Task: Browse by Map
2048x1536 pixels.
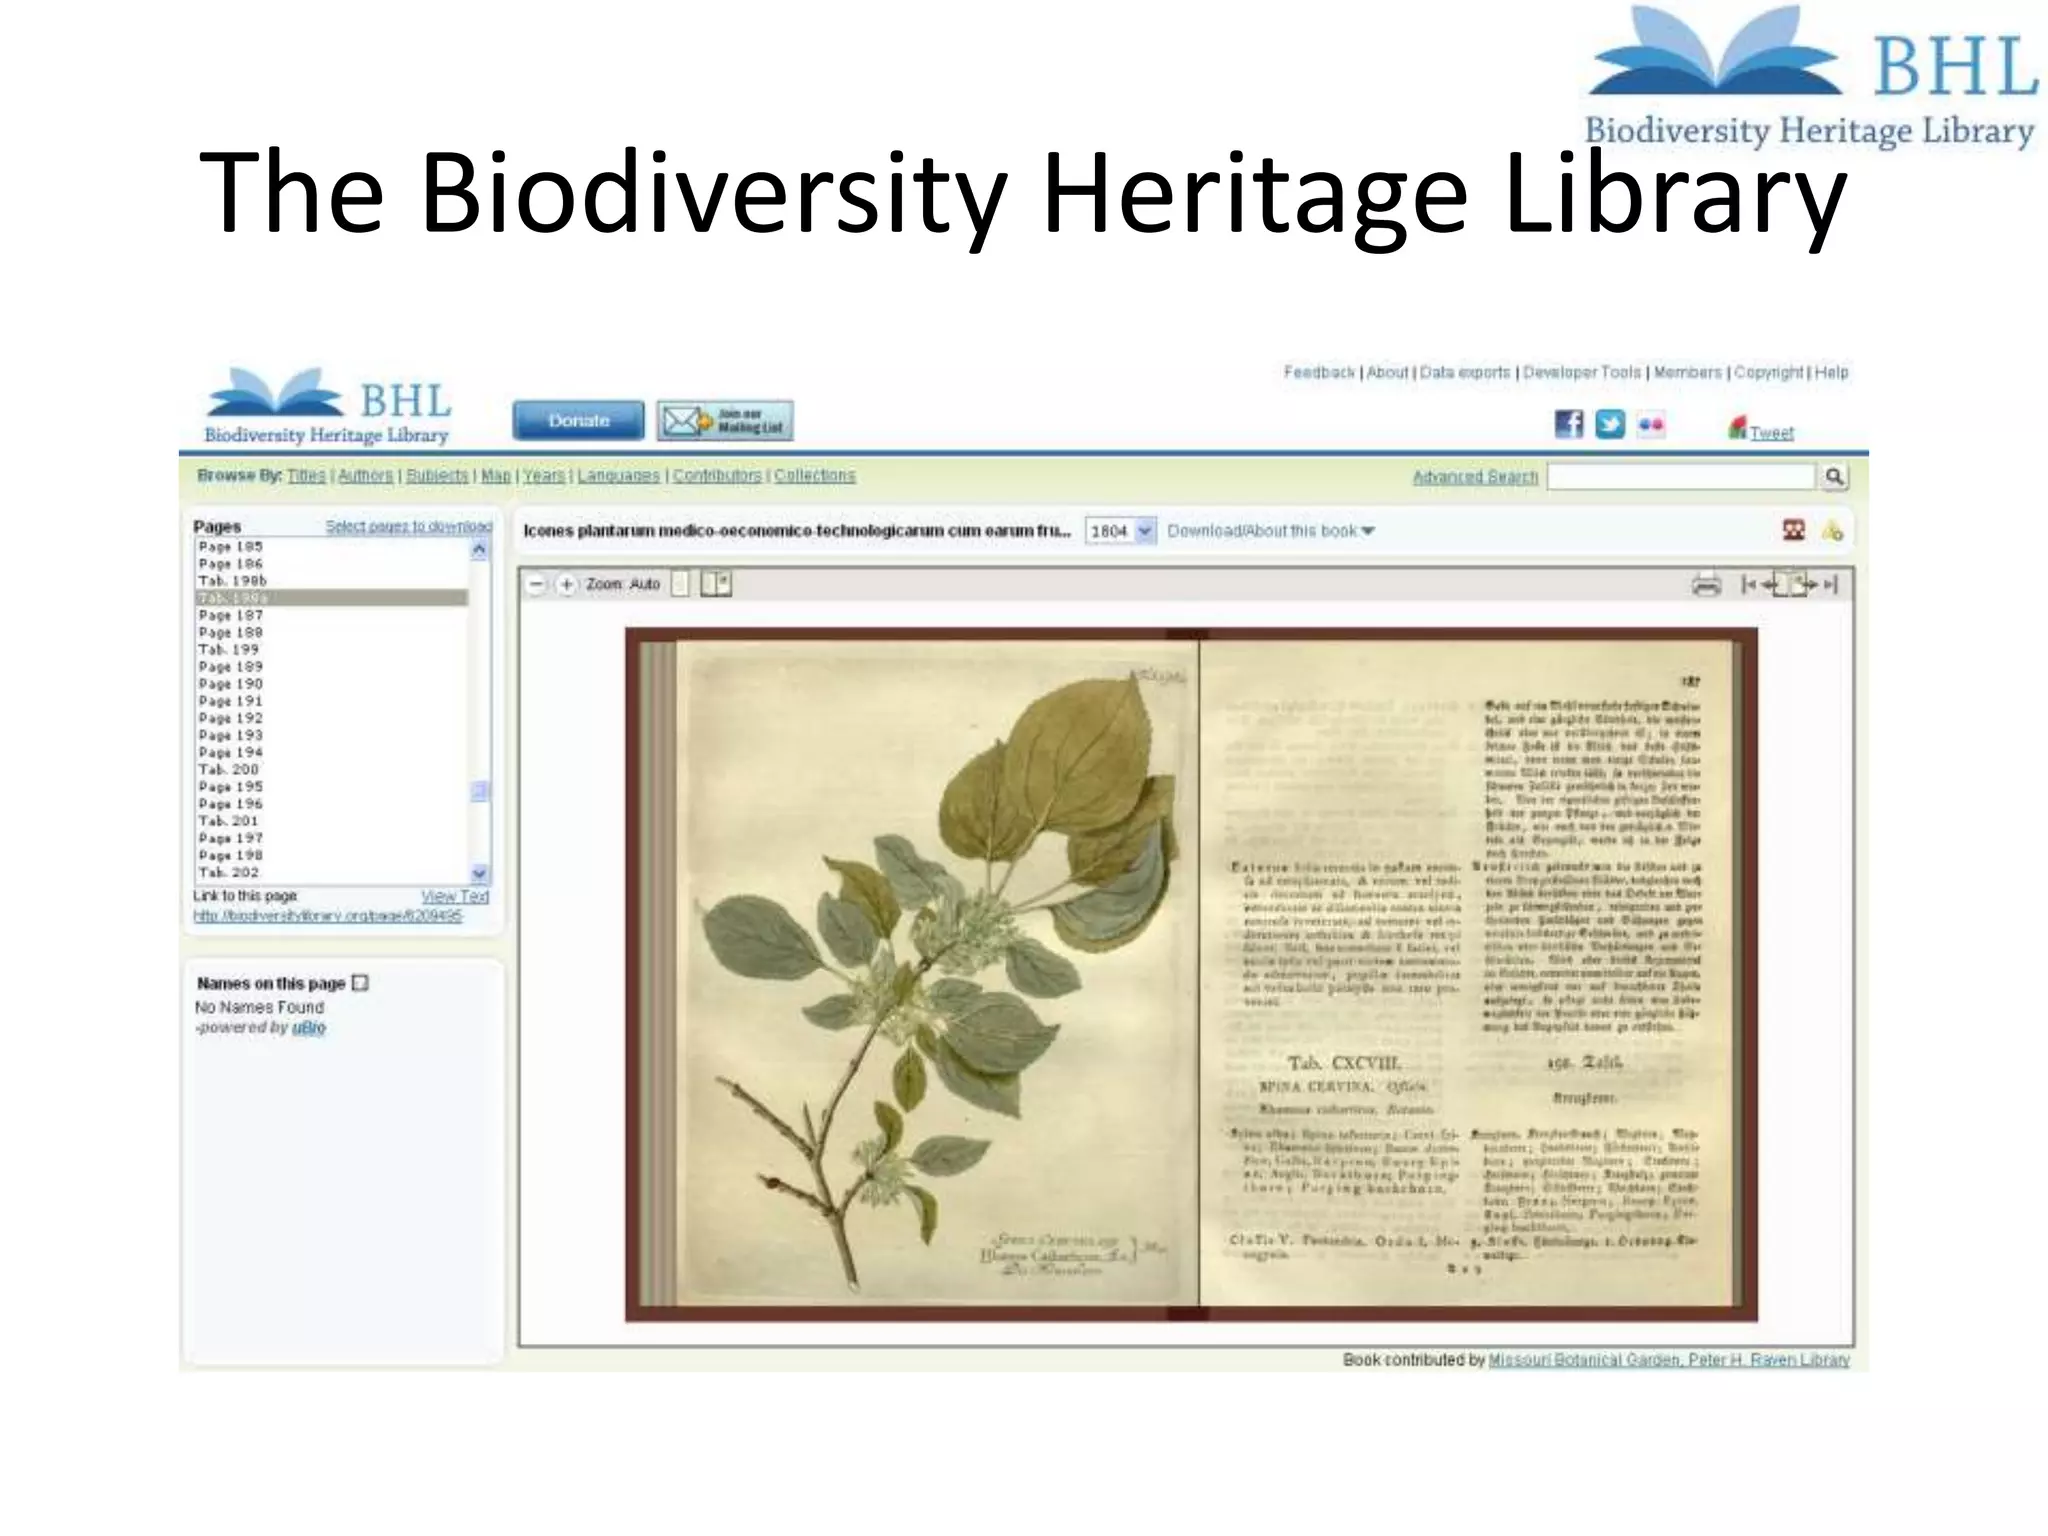Action: 496,476
